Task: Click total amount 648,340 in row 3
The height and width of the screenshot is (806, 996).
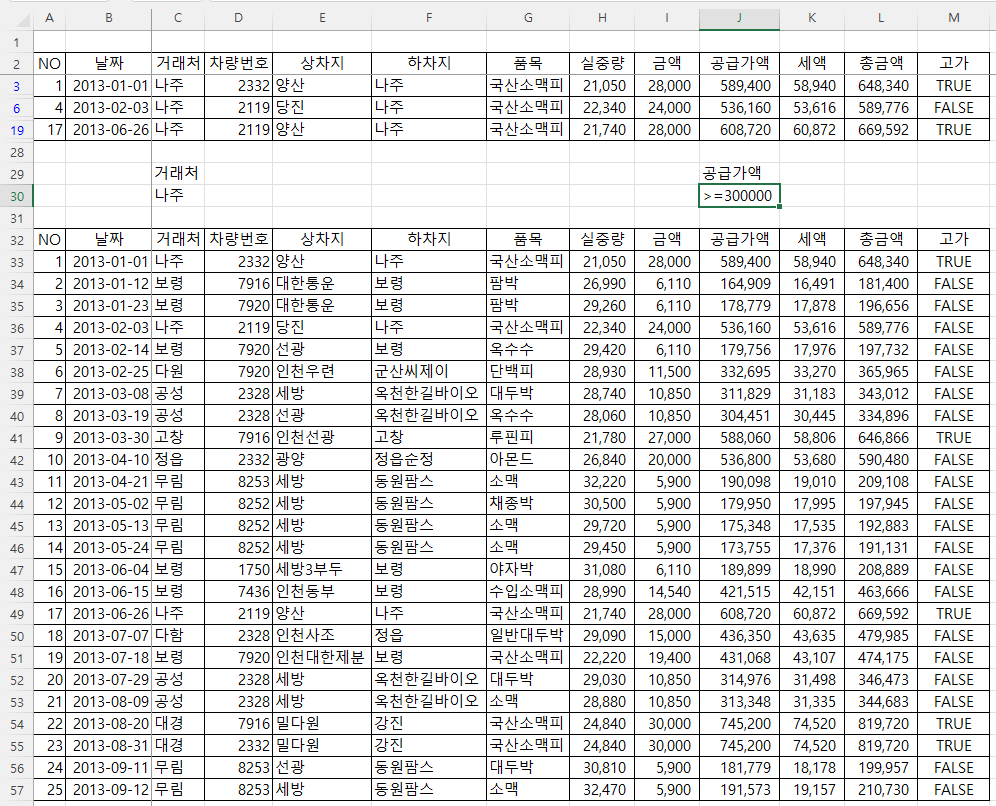Action: tap(881, 86)
